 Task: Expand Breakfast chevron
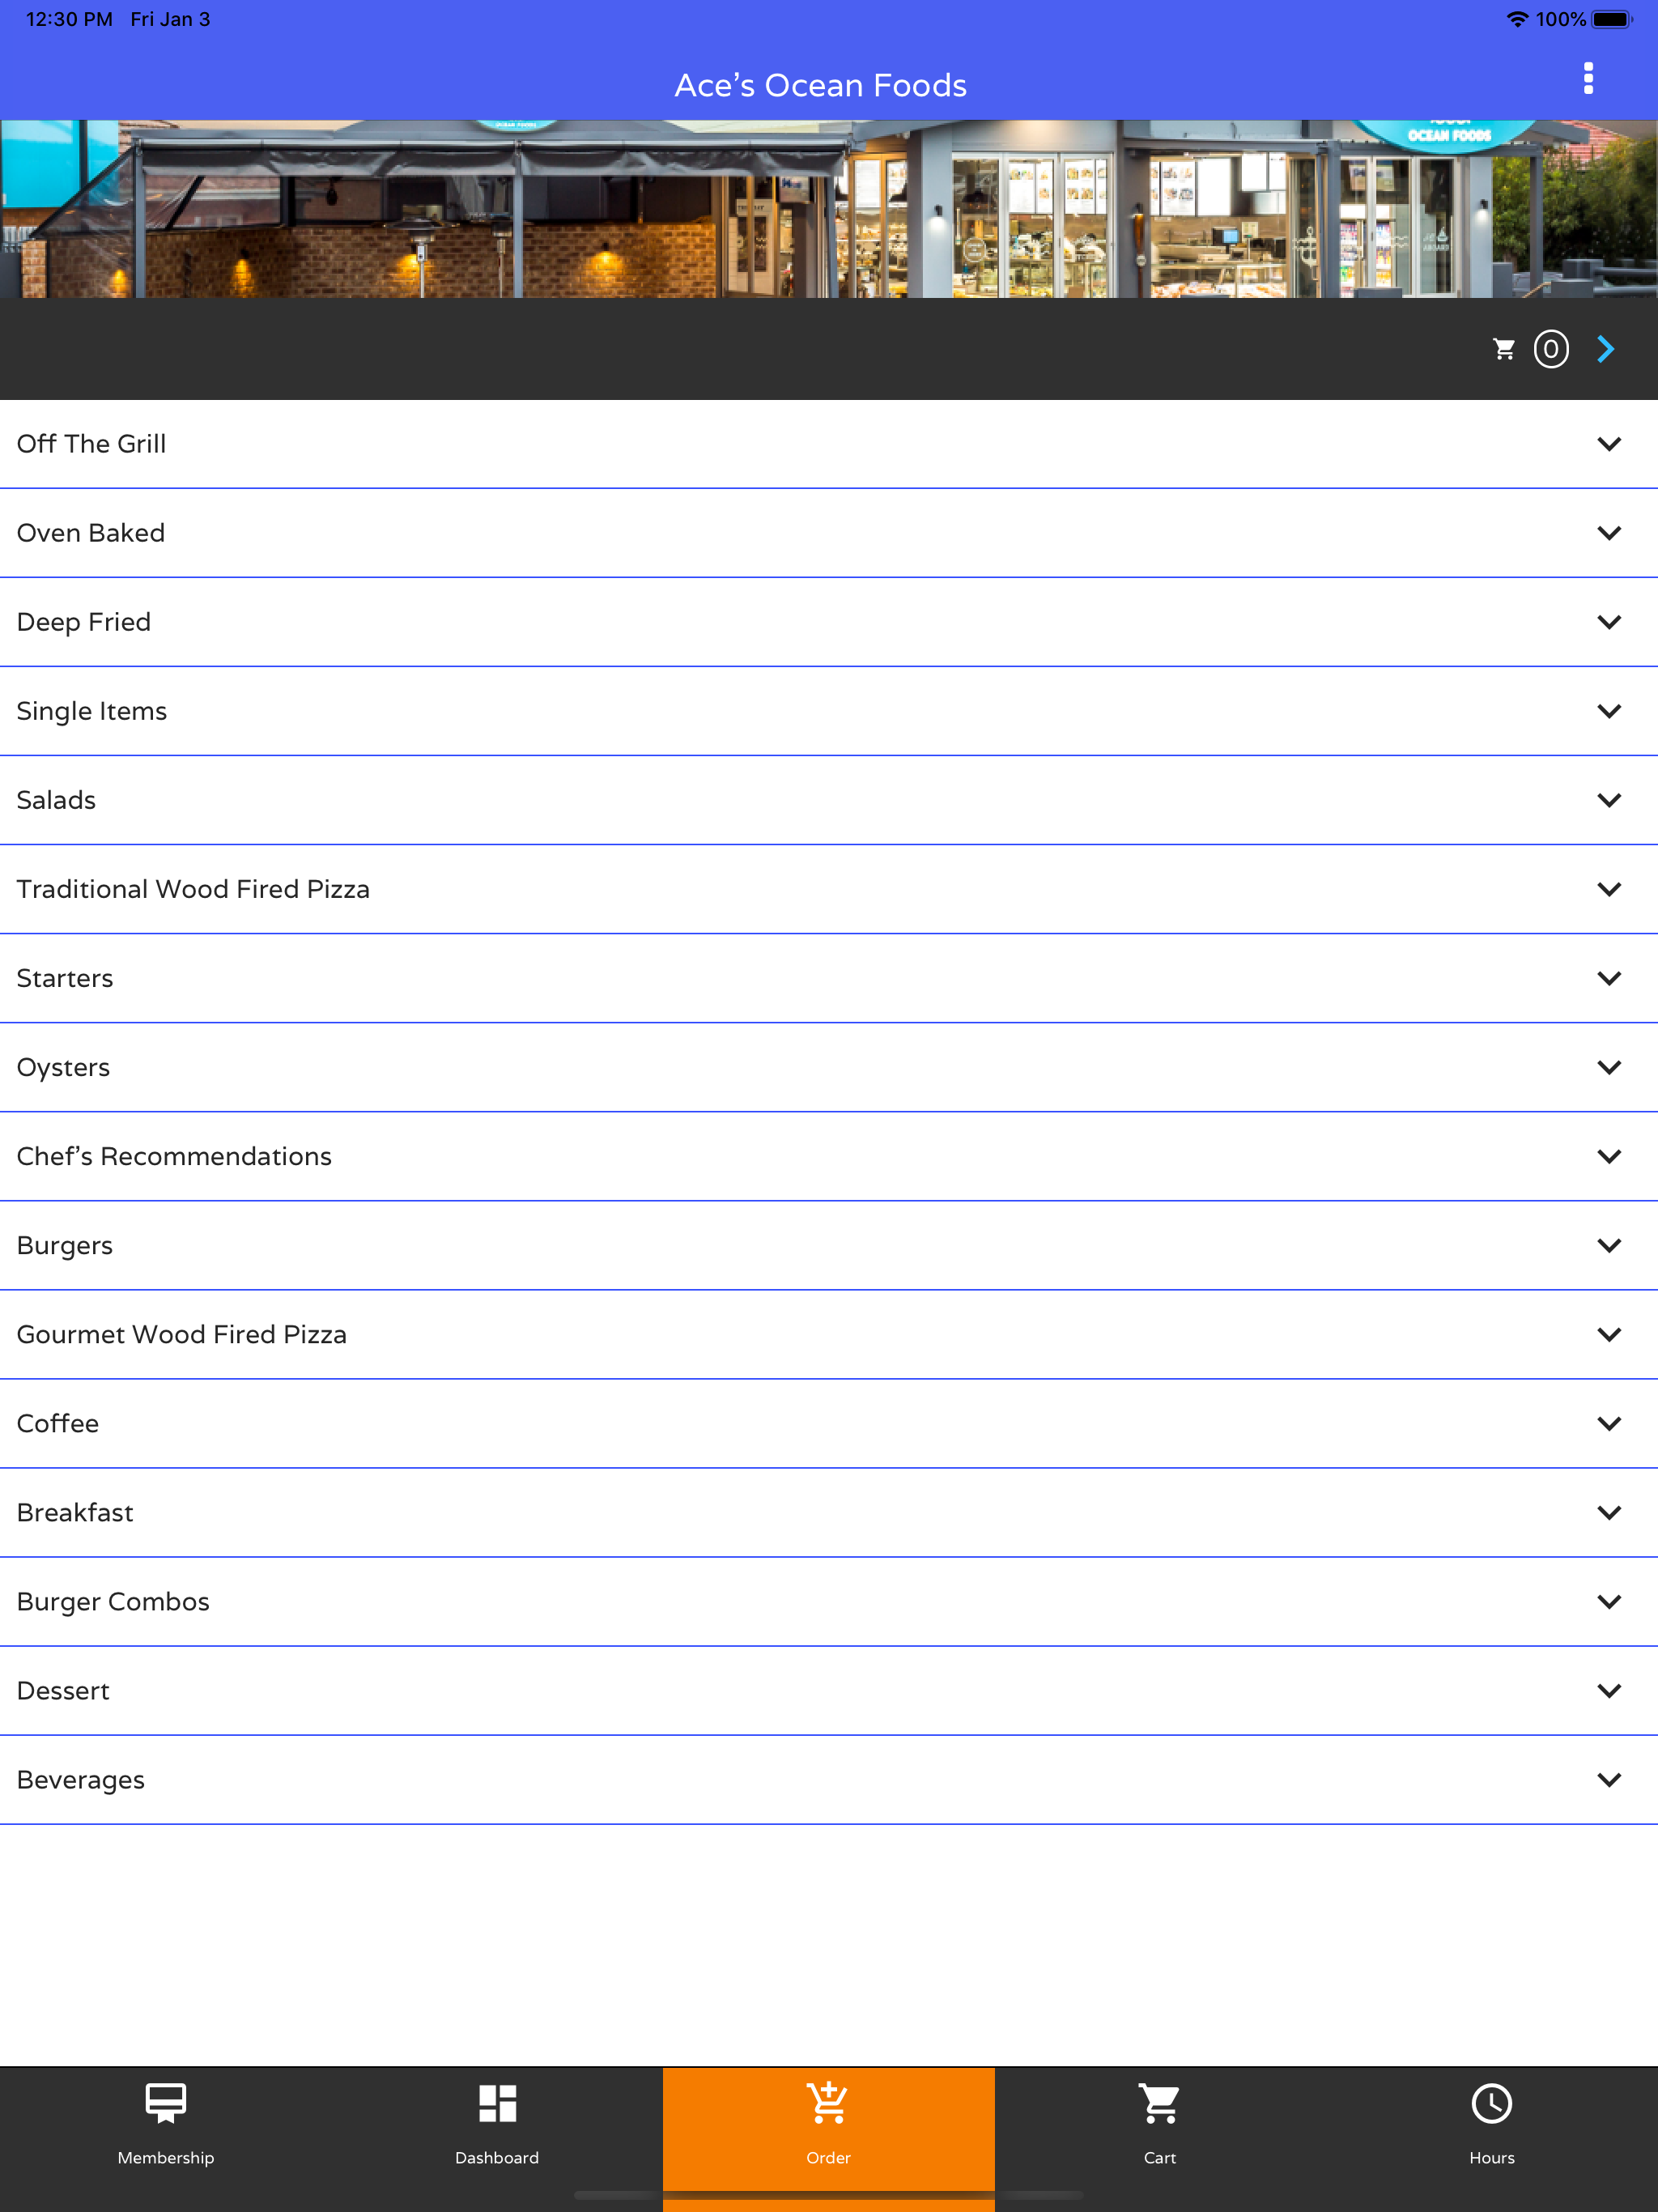coord(1609,1512)
